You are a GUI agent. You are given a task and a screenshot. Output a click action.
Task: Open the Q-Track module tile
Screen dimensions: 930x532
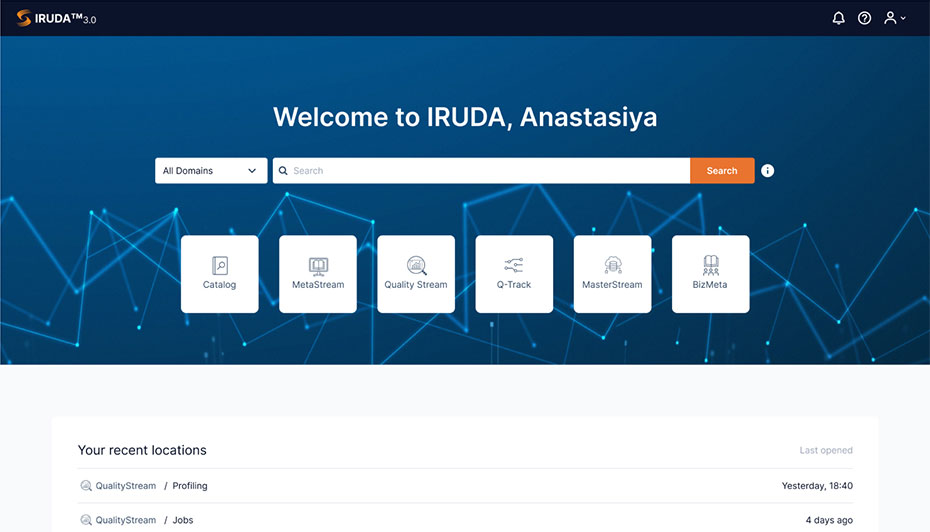pos(514,274)
